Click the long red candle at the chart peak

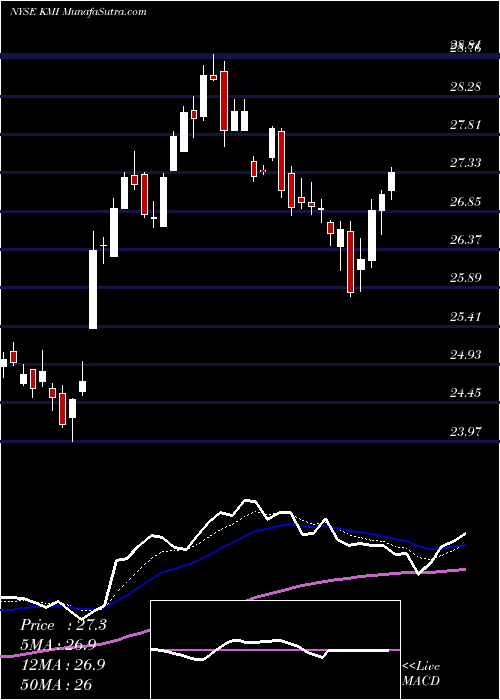click(x=224, y=101)
